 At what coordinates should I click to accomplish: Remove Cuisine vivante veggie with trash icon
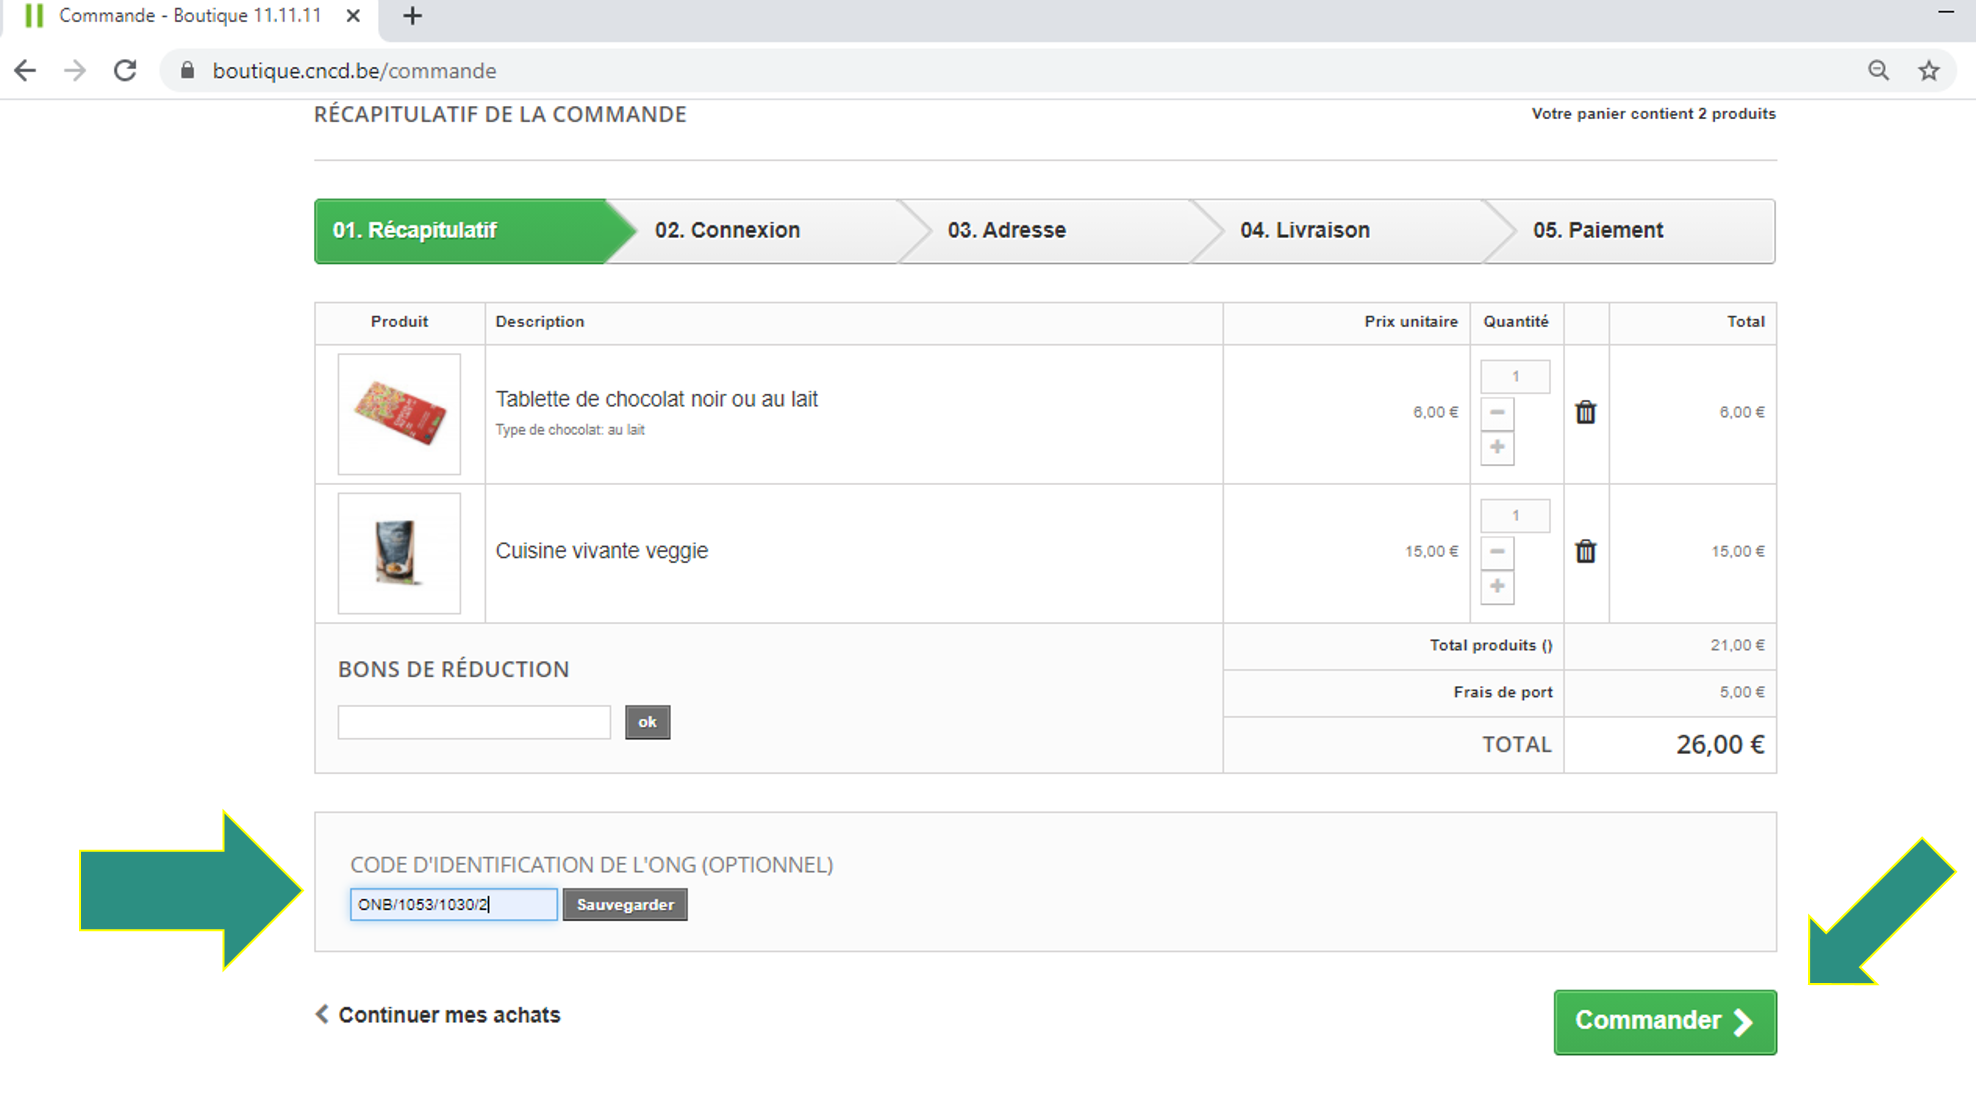(1585, 551)
